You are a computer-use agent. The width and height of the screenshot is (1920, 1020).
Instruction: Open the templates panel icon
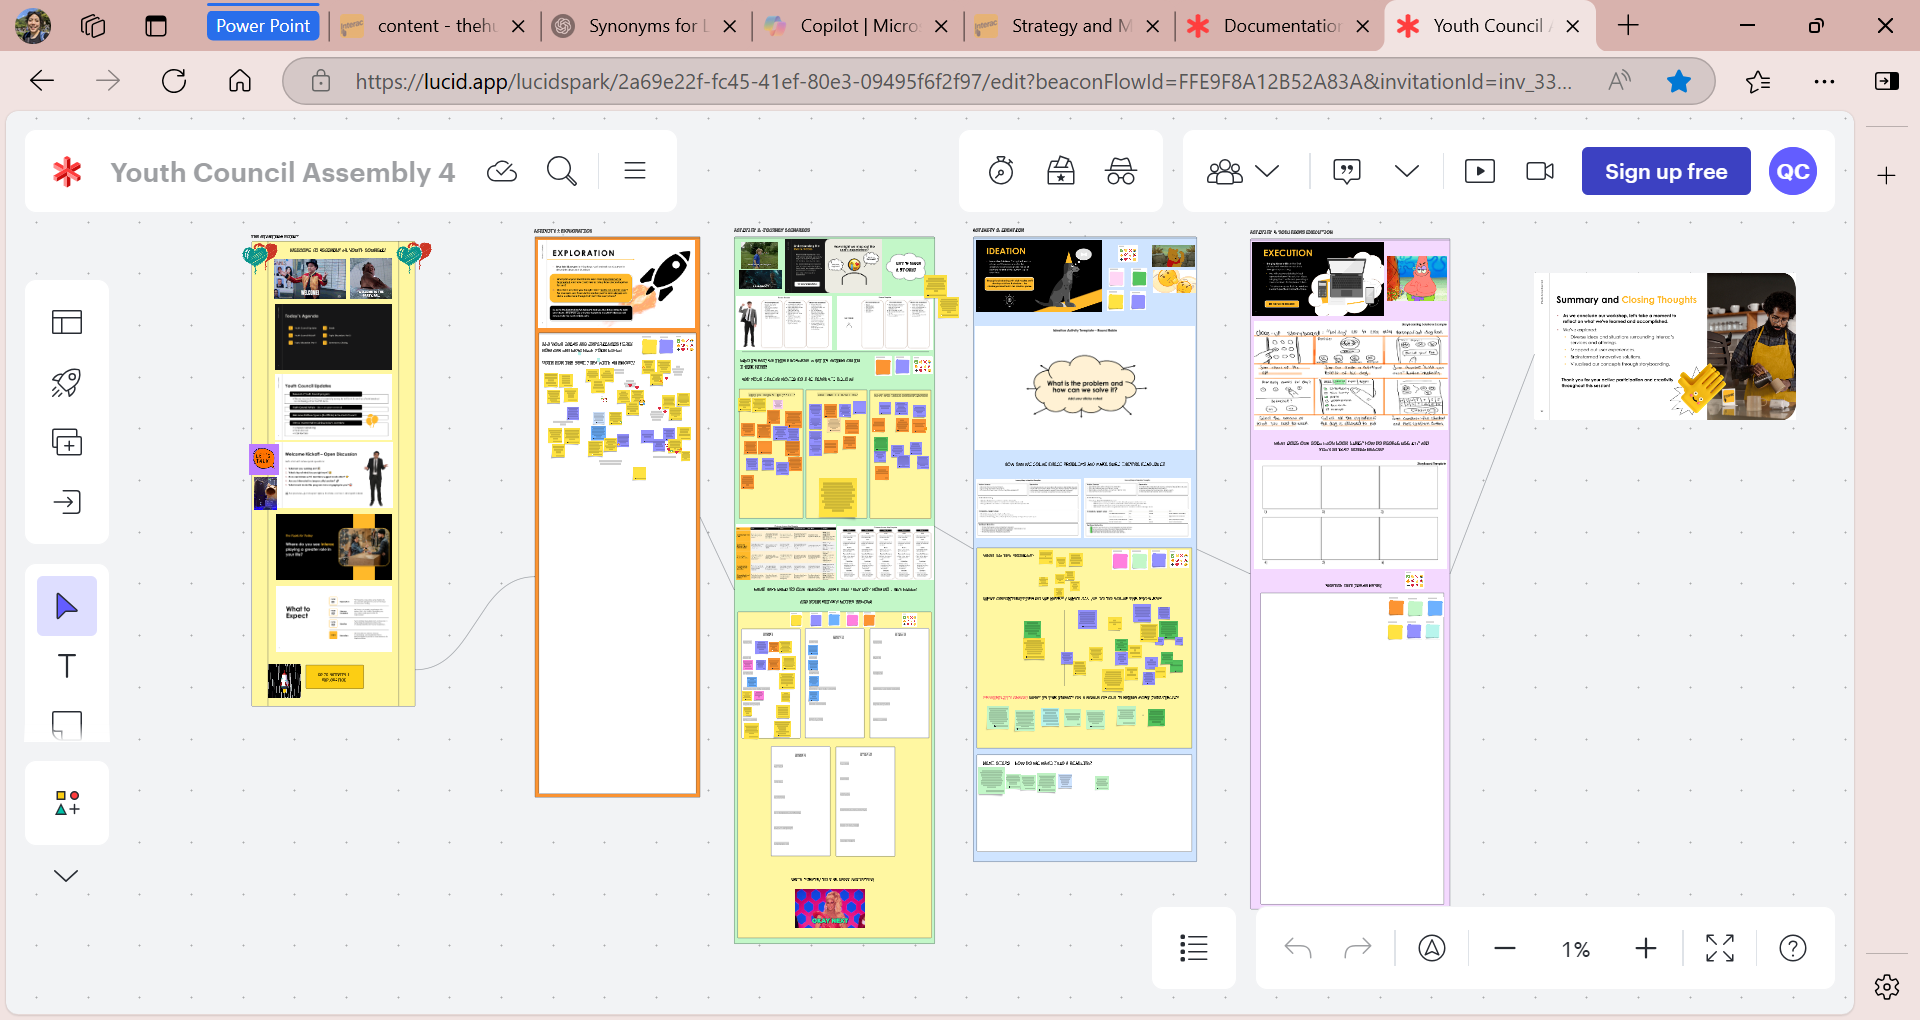click(66, 322)
